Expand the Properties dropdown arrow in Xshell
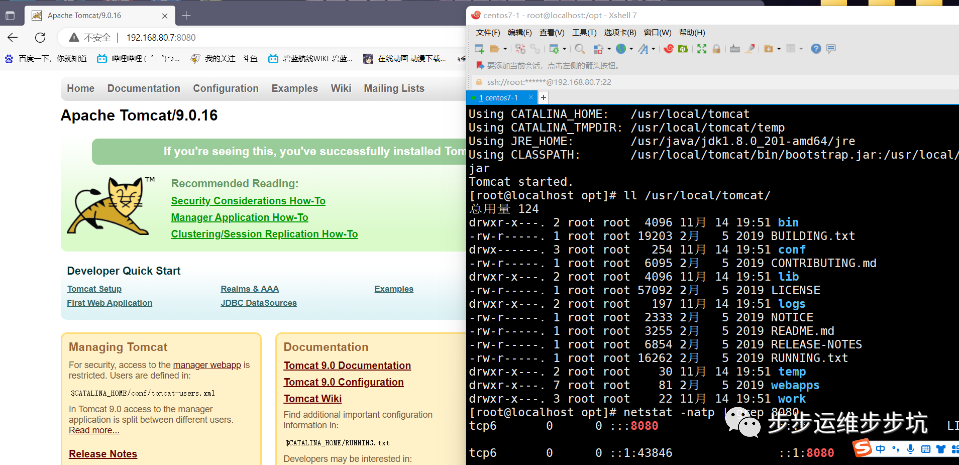959x465 pixels. (x=565, y=49)
